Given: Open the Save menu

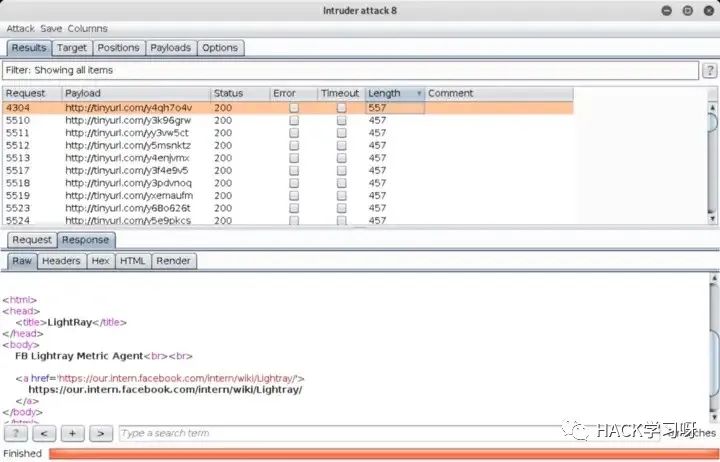Looking at the screenshot, I should [x=51, y=29].
